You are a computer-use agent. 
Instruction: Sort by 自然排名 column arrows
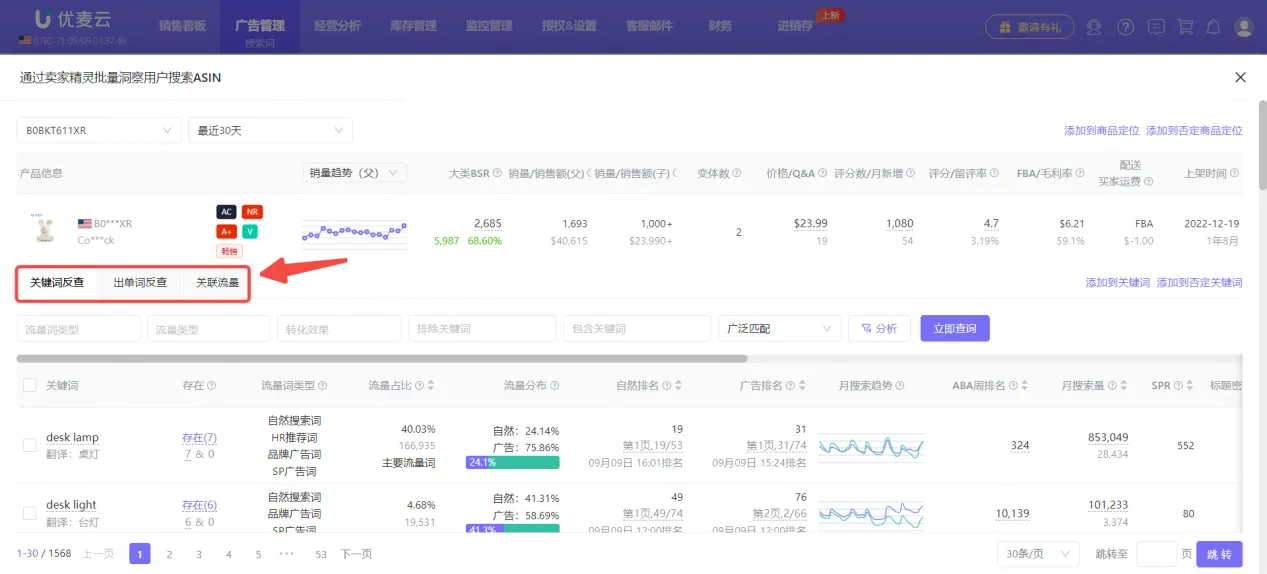point(679,385)
